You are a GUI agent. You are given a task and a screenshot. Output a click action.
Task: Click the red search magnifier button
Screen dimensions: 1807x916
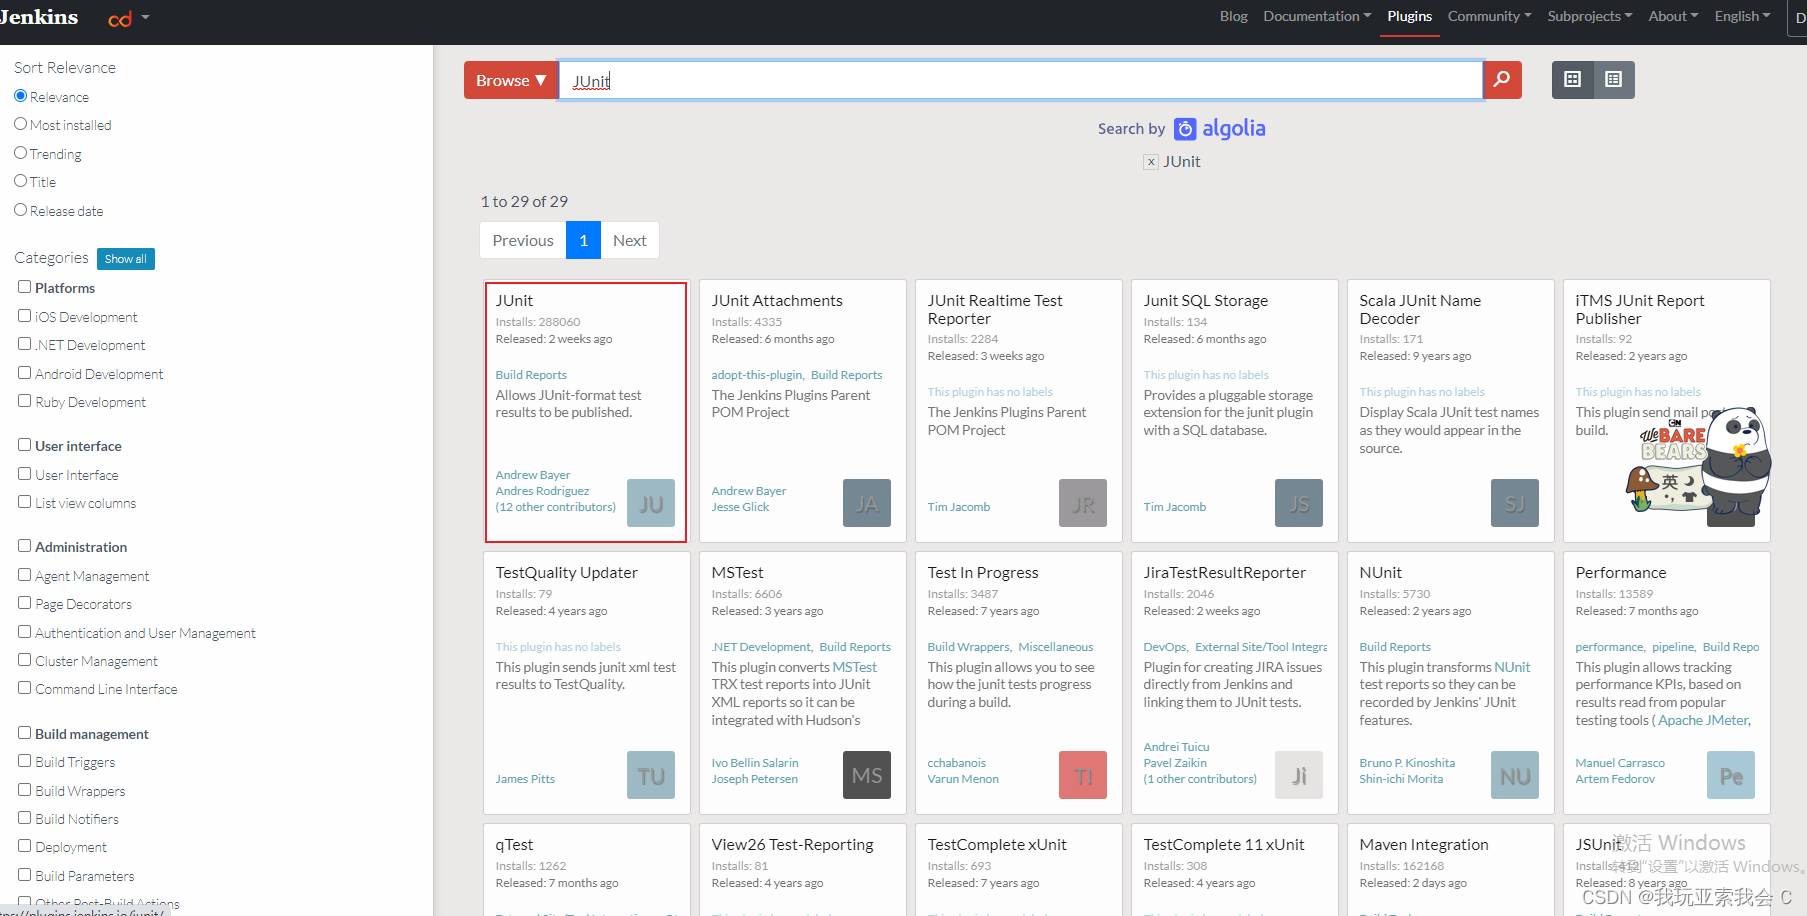[1502, 80]
